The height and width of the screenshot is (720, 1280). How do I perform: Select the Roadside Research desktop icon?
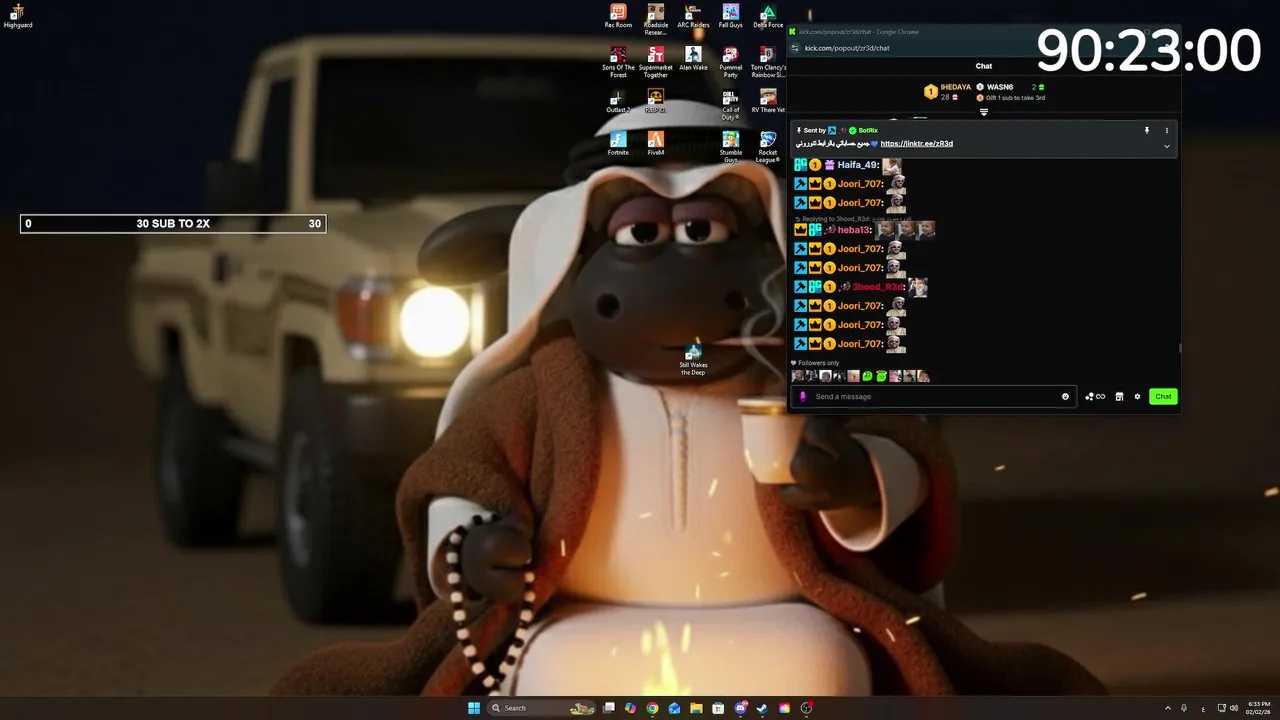coord(655,19)
